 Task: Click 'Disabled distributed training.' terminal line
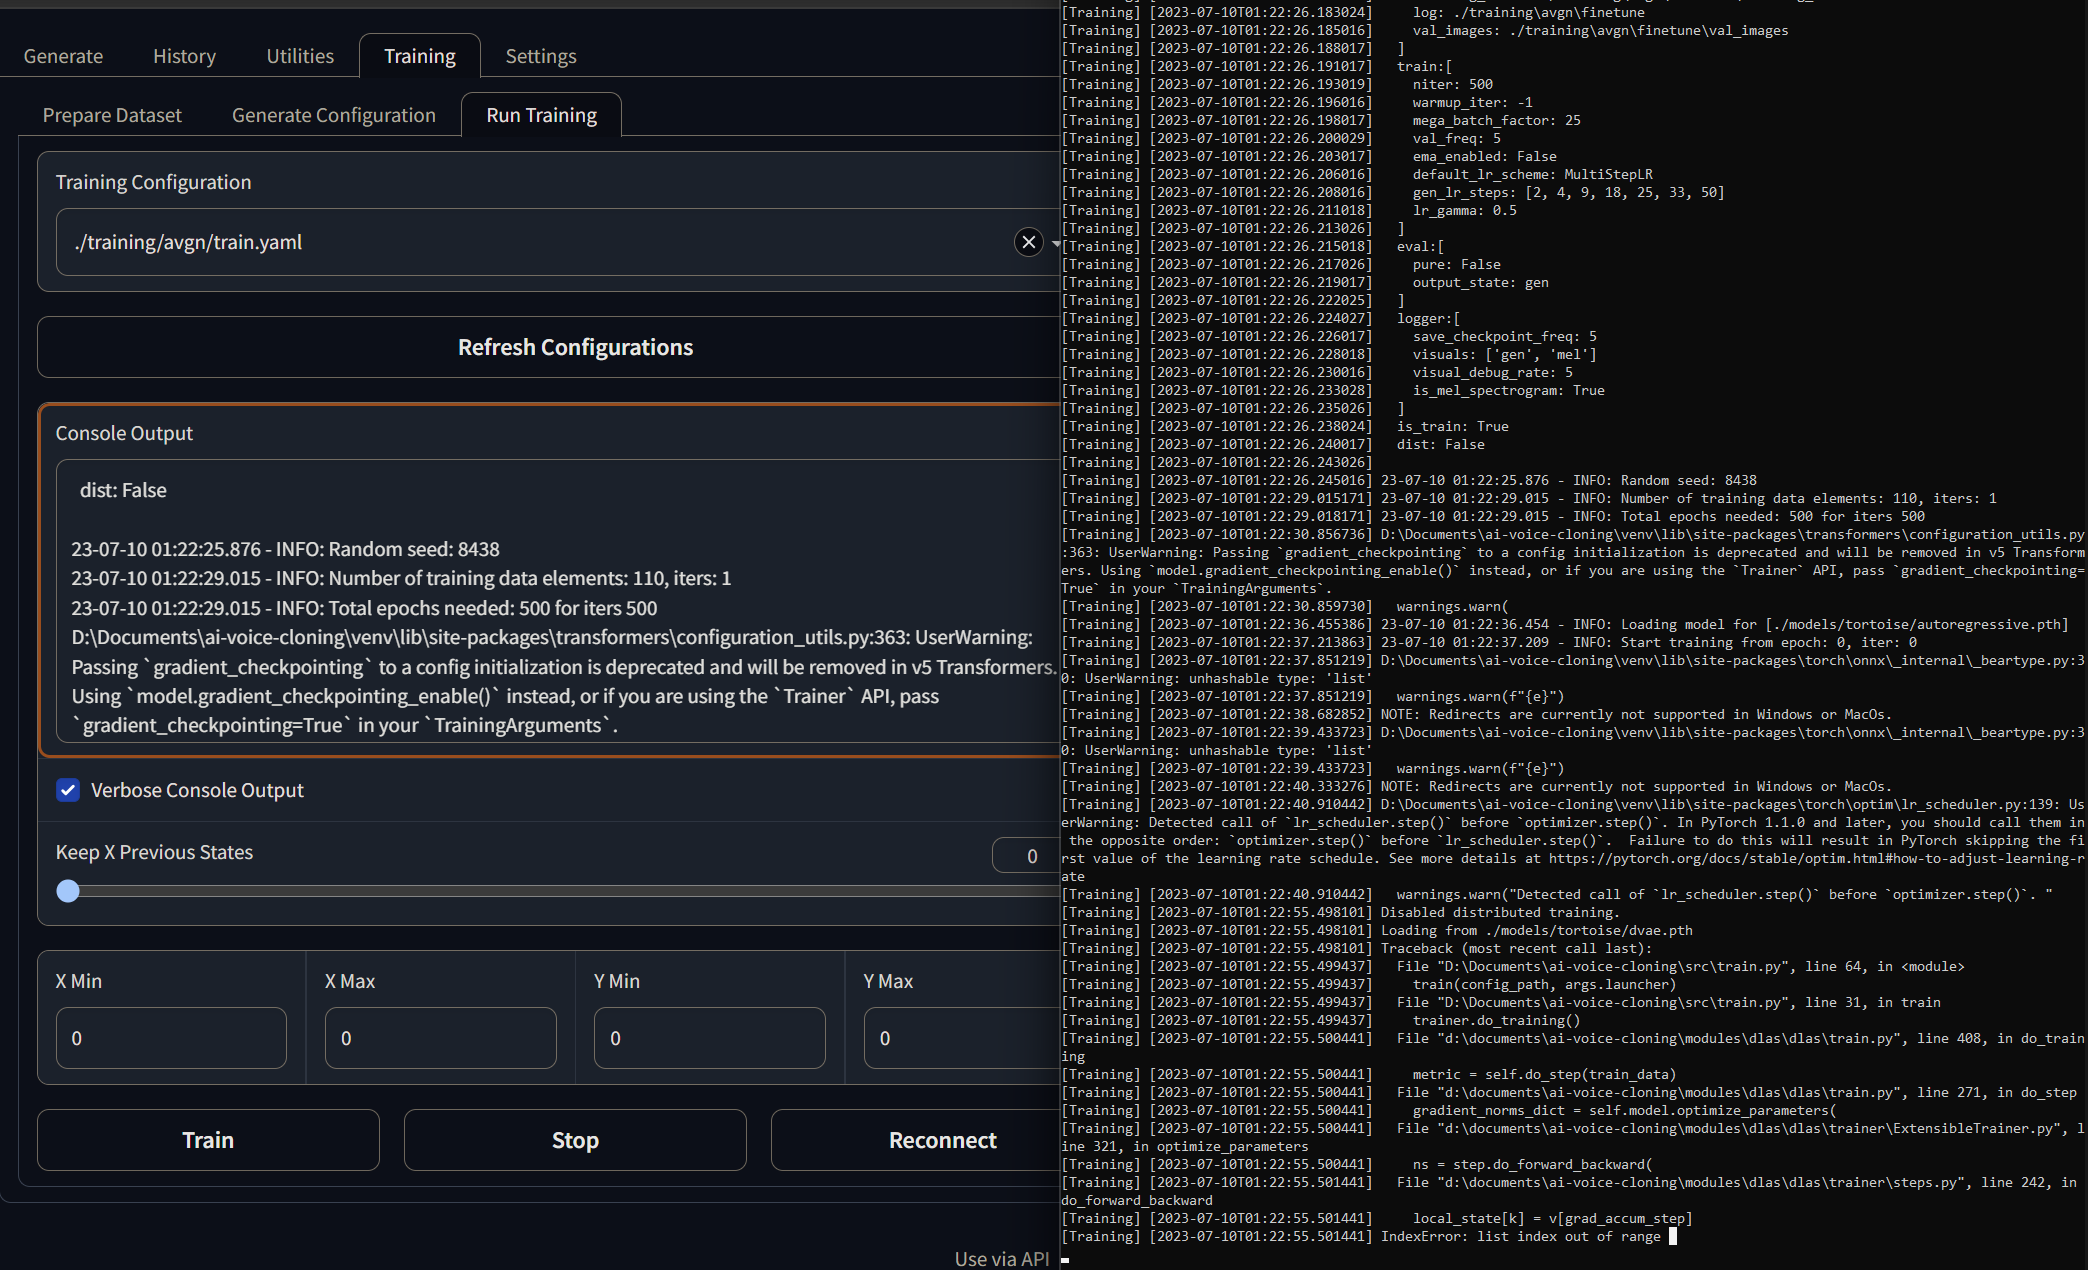coord(1498,913)
